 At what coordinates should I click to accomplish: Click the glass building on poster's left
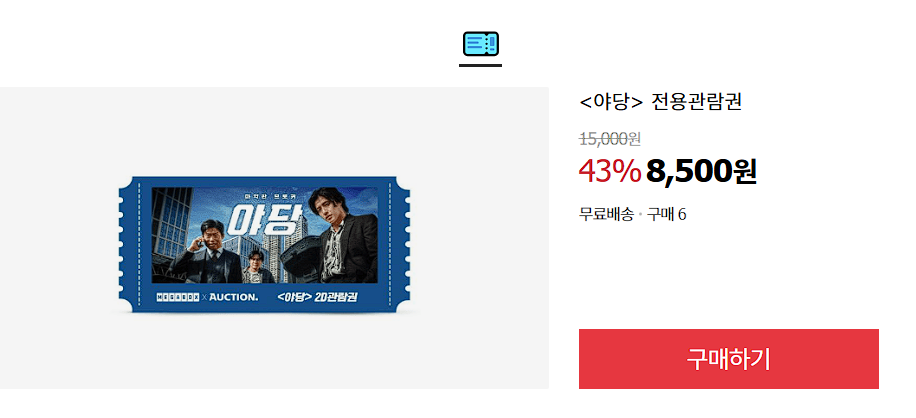point(171,224)
